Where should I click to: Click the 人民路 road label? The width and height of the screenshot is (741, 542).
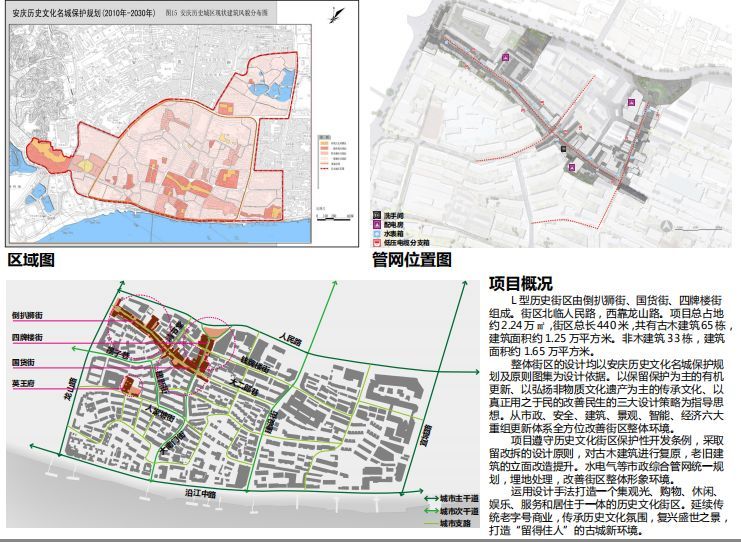click(290, 338)
